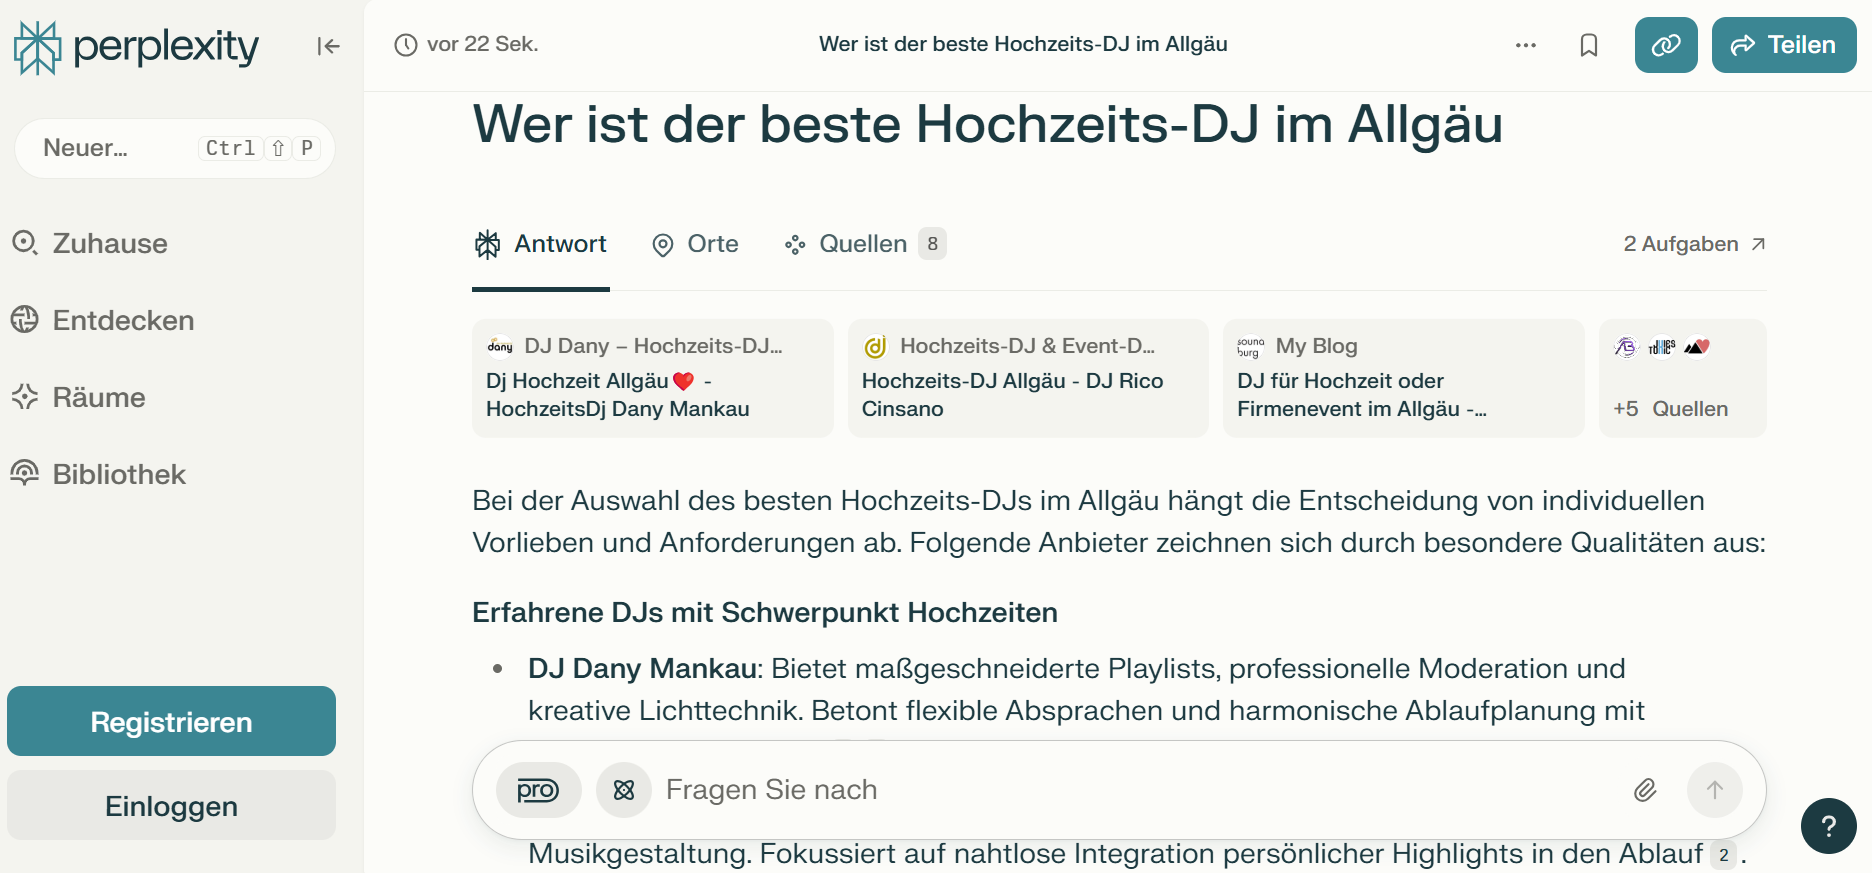
Task: Bookmark this thread
Action: [1588, 45]
